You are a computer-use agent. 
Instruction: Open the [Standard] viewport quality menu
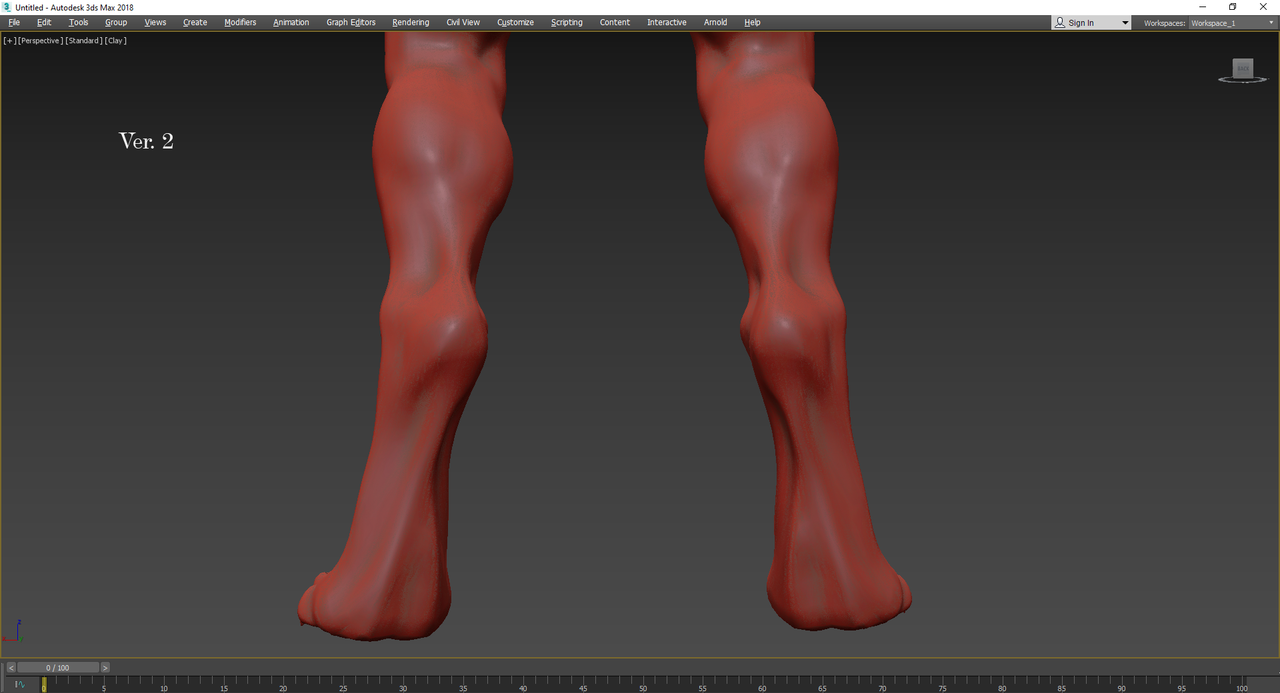(83, 41)
